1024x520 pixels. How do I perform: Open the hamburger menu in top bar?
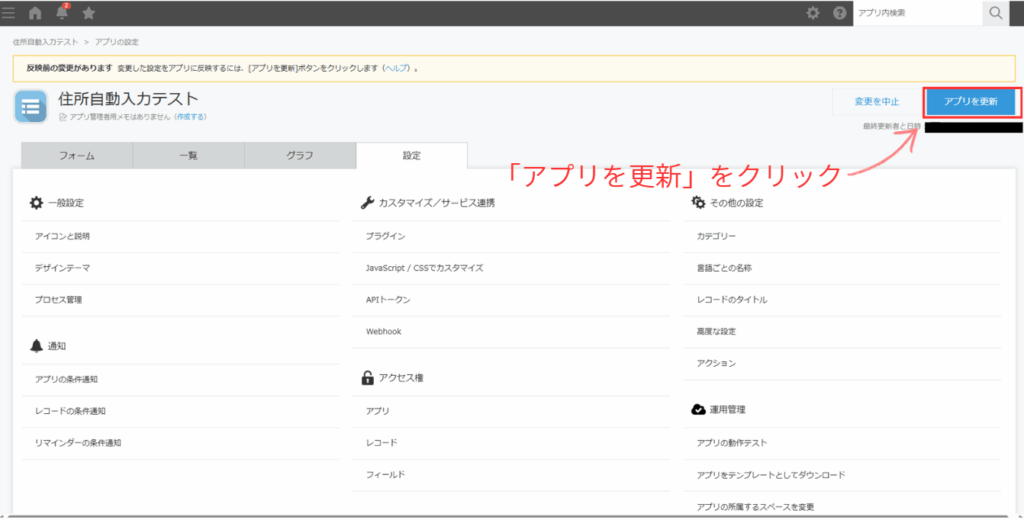tap(8, 13)
